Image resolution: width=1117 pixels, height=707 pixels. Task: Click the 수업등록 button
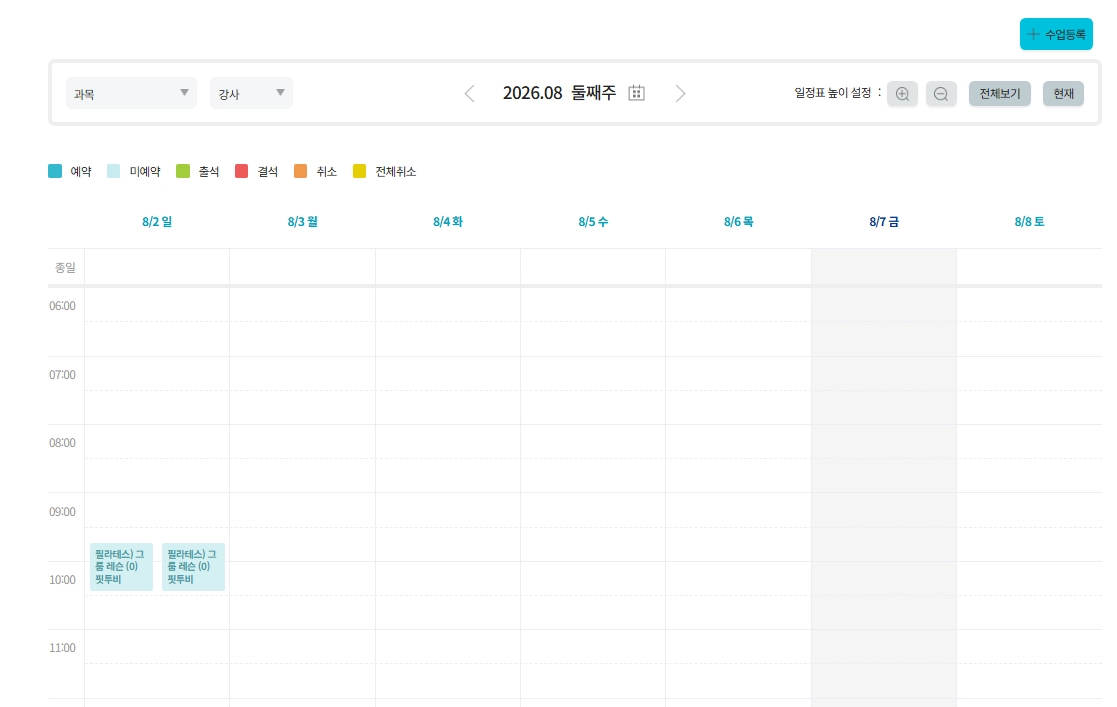pos(1056,34)
